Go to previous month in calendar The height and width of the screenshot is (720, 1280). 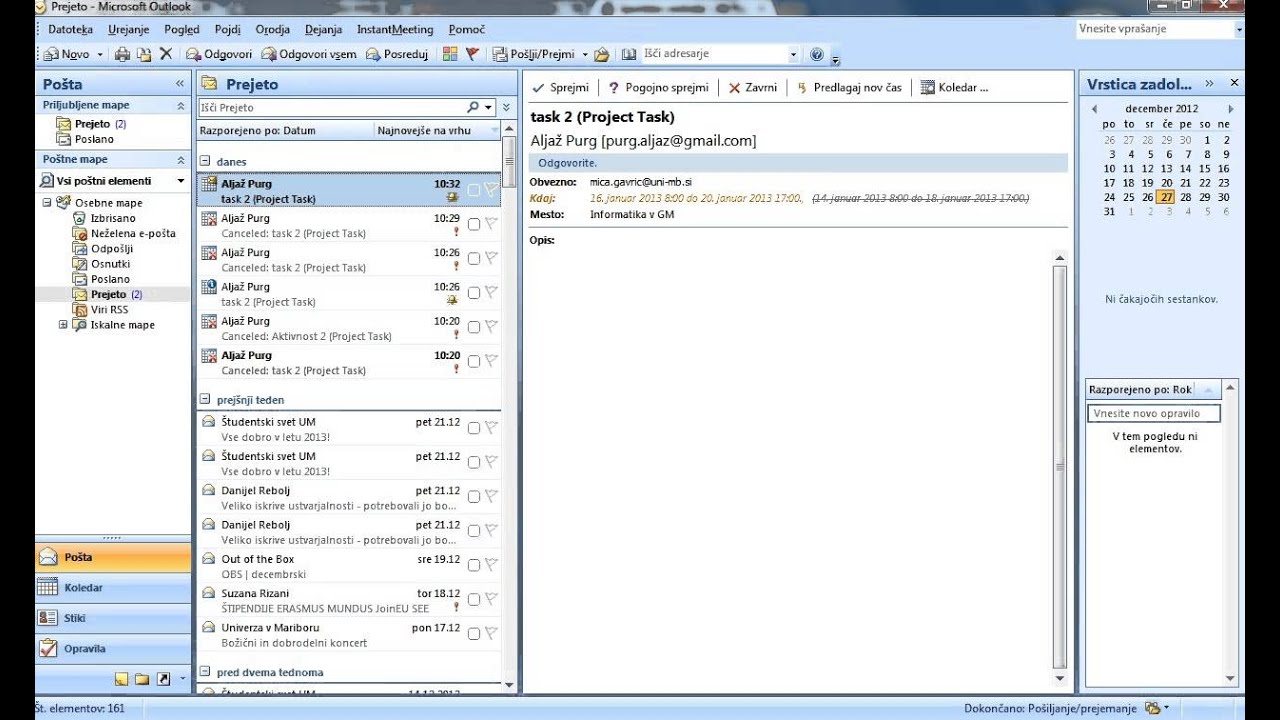(x=1094, y=109)
